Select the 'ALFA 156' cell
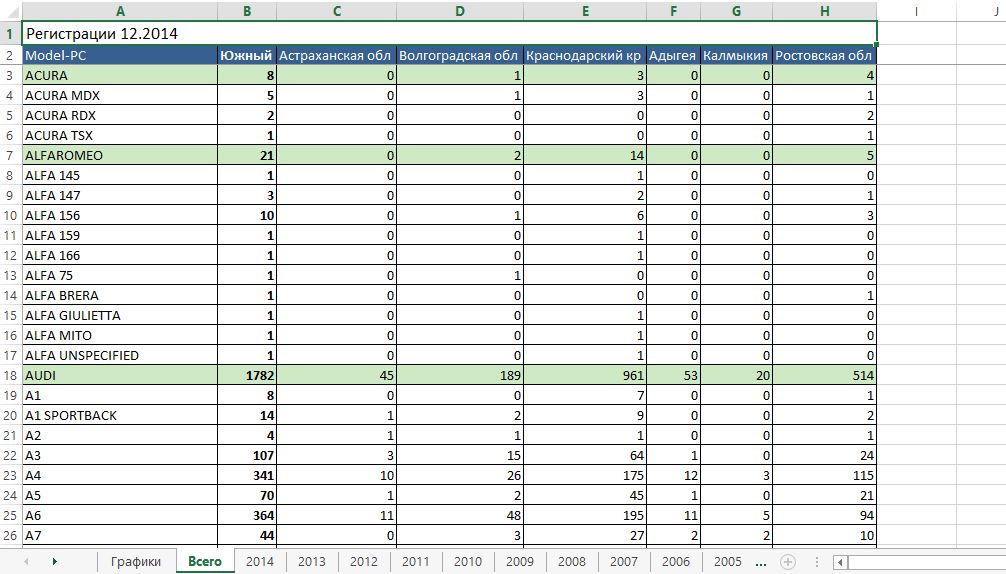Image resolution: width=1006 pixels, height=574 pixels. (120, 215)
